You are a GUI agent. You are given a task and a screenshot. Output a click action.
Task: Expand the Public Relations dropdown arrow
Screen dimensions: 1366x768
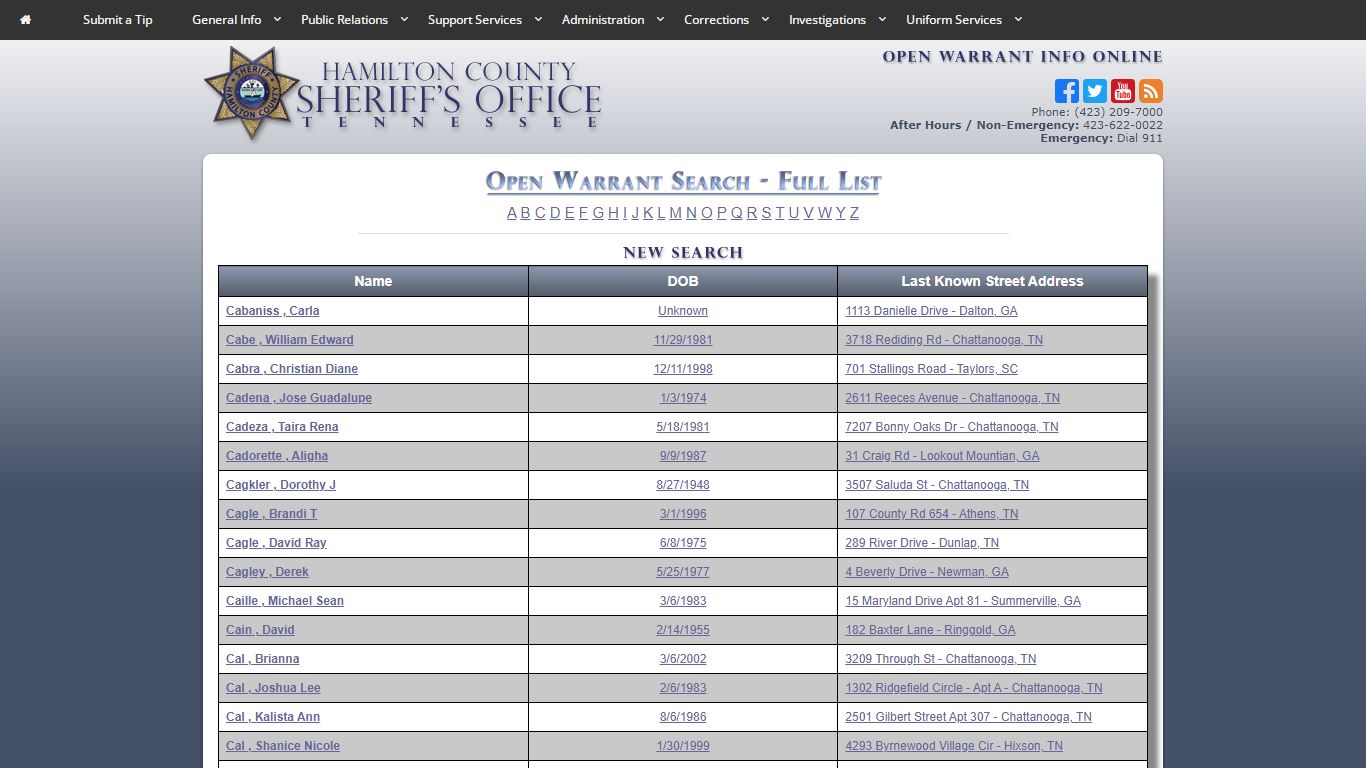tap(404, 19)
